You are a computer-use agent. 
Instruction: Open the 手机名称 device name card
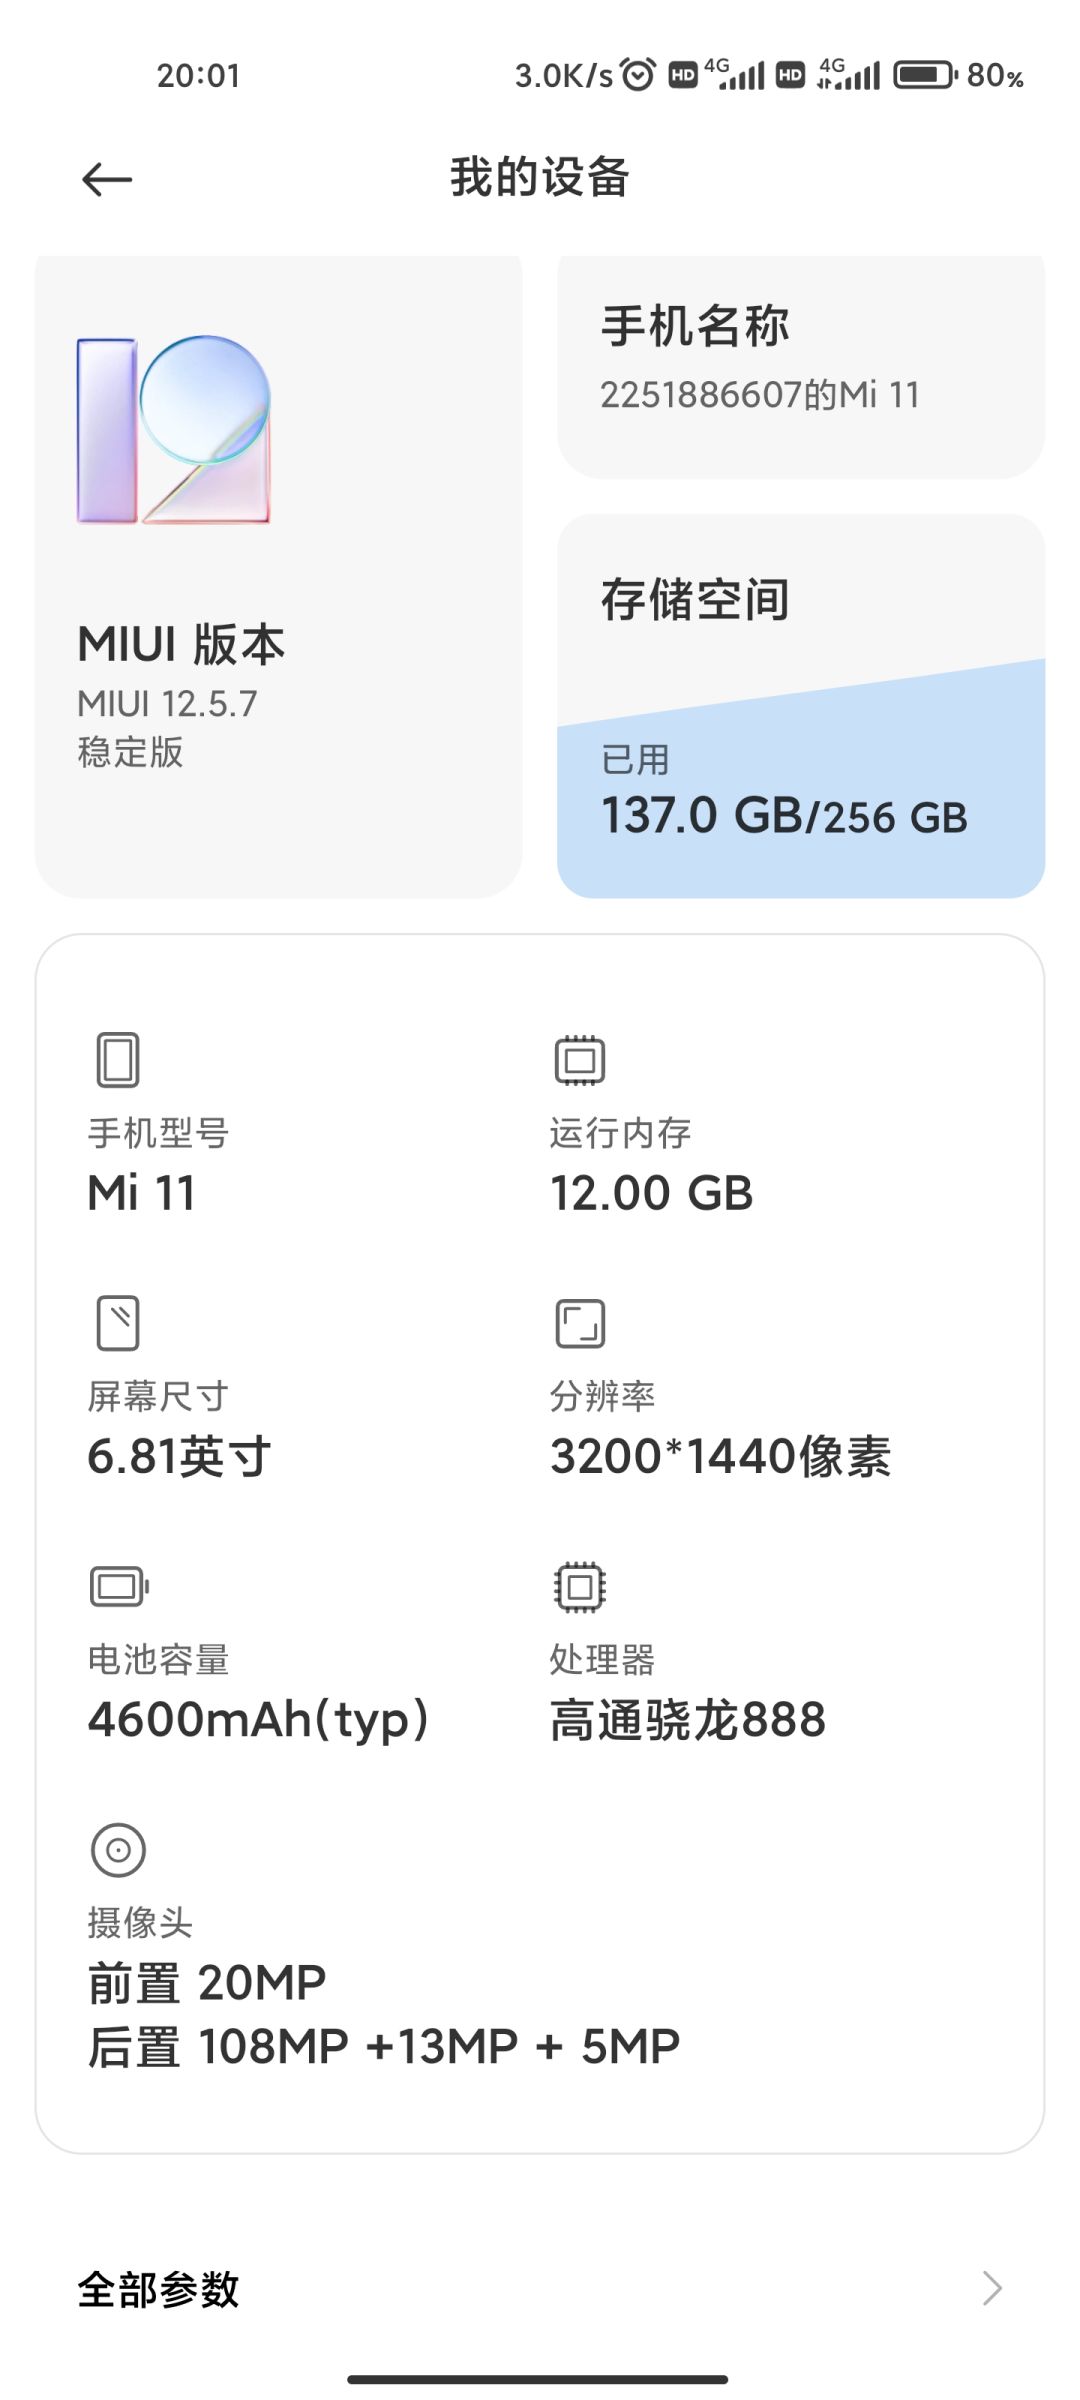coord(801,366)
